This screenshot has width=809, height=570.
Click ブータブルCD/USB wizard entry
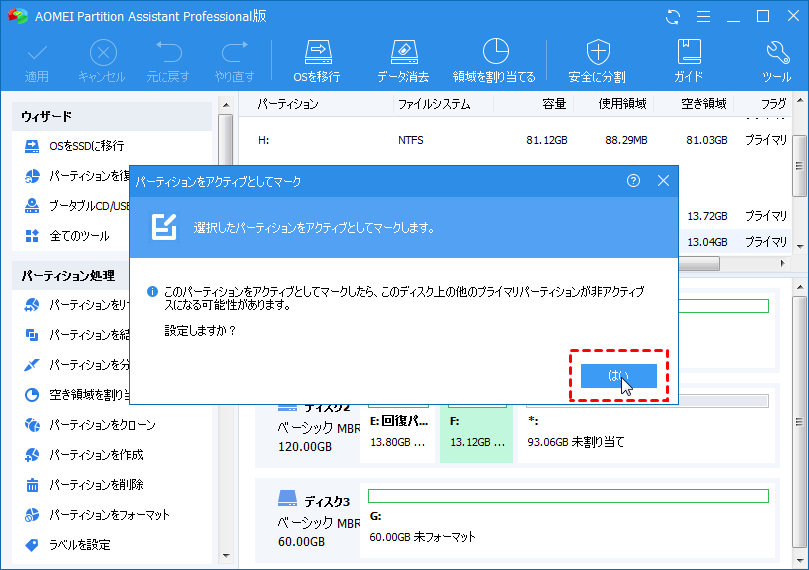tap(77, 206)
